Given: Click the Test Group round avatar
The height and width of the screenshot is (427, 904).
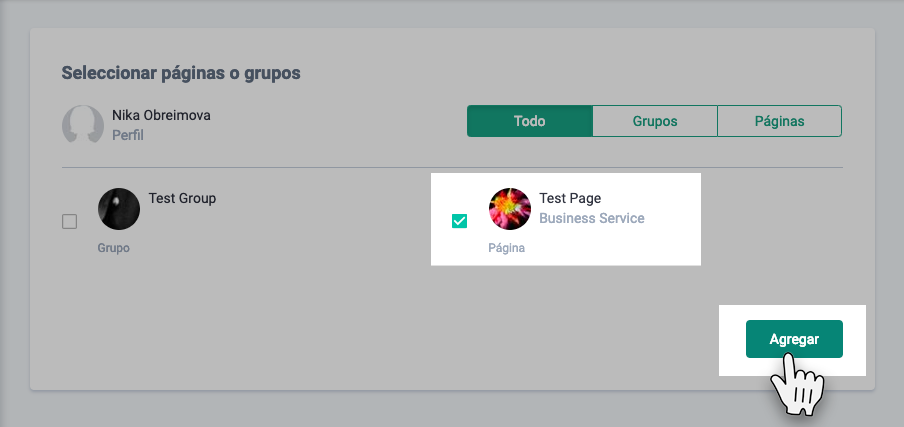Looking at the screenshot, I should pyautogui.click(x=119, y=209).
